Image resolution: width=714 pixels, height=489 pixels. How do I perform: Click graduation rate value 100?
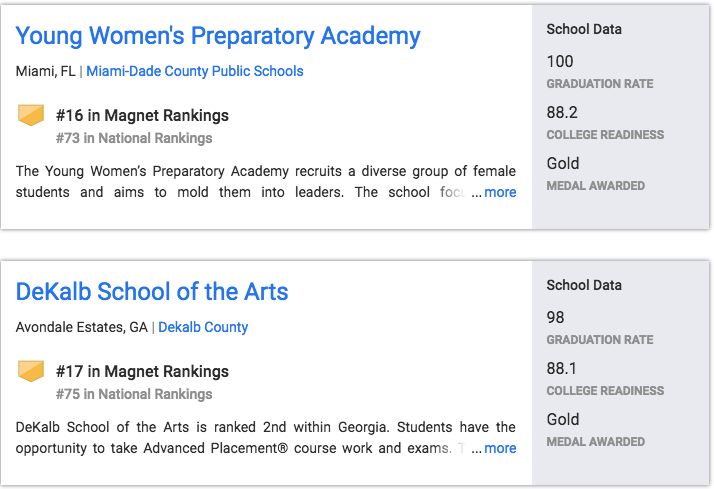560,62
